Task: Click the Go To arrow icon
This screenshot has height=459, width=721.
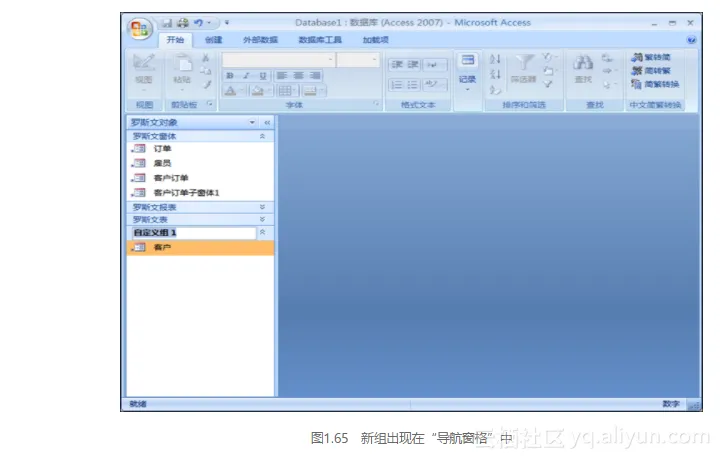Action: 609,71
